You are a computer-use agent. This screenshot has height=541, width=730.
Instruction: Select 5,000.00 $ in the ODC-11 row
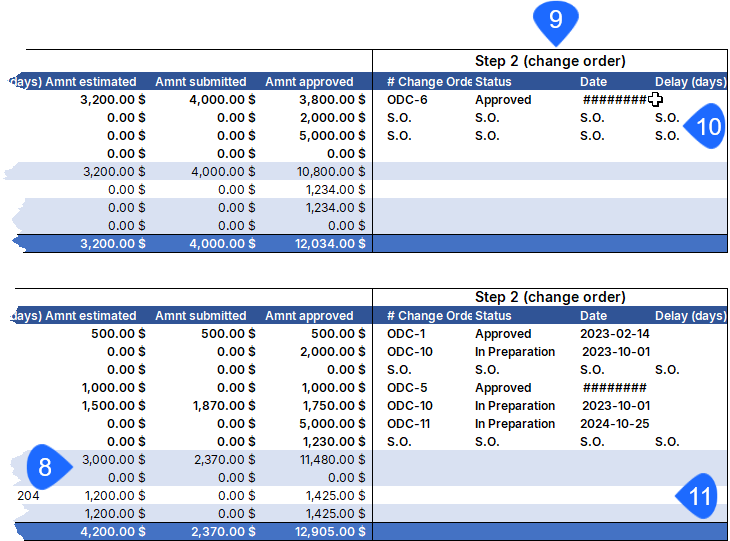point(332,424)
